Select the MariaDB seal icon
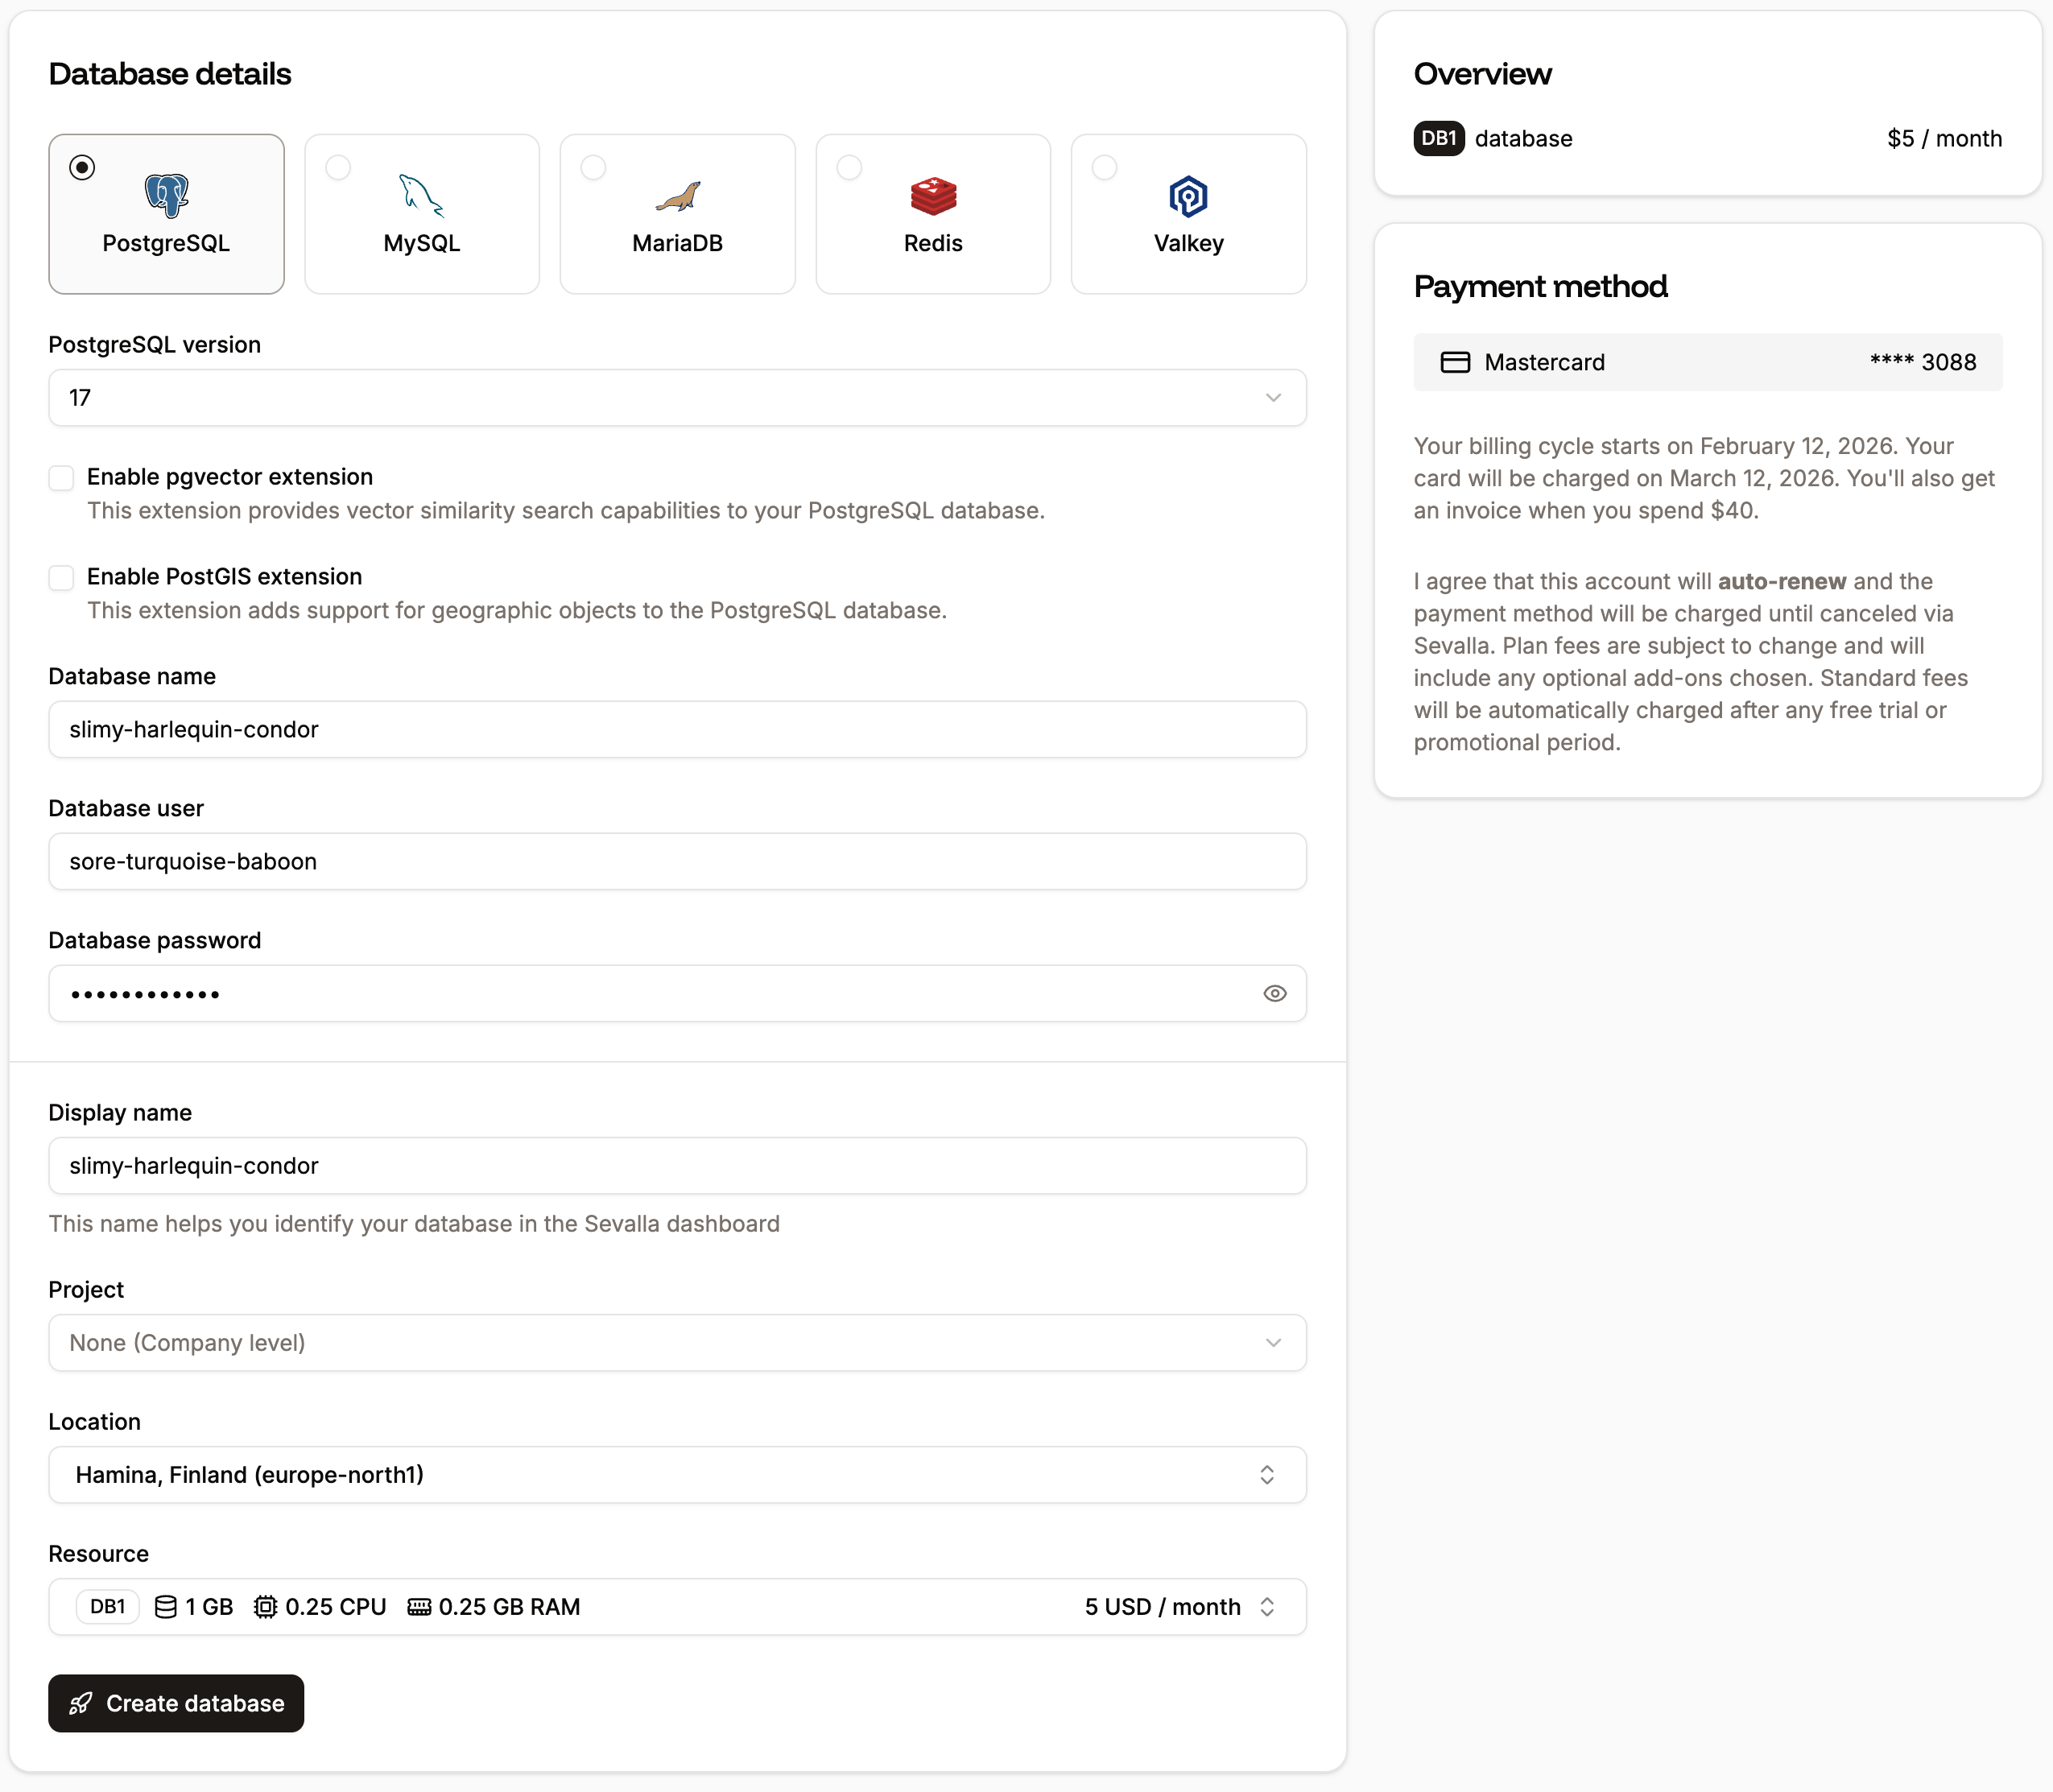Viewport: 2053px width, 1792px height. (676, 196)
